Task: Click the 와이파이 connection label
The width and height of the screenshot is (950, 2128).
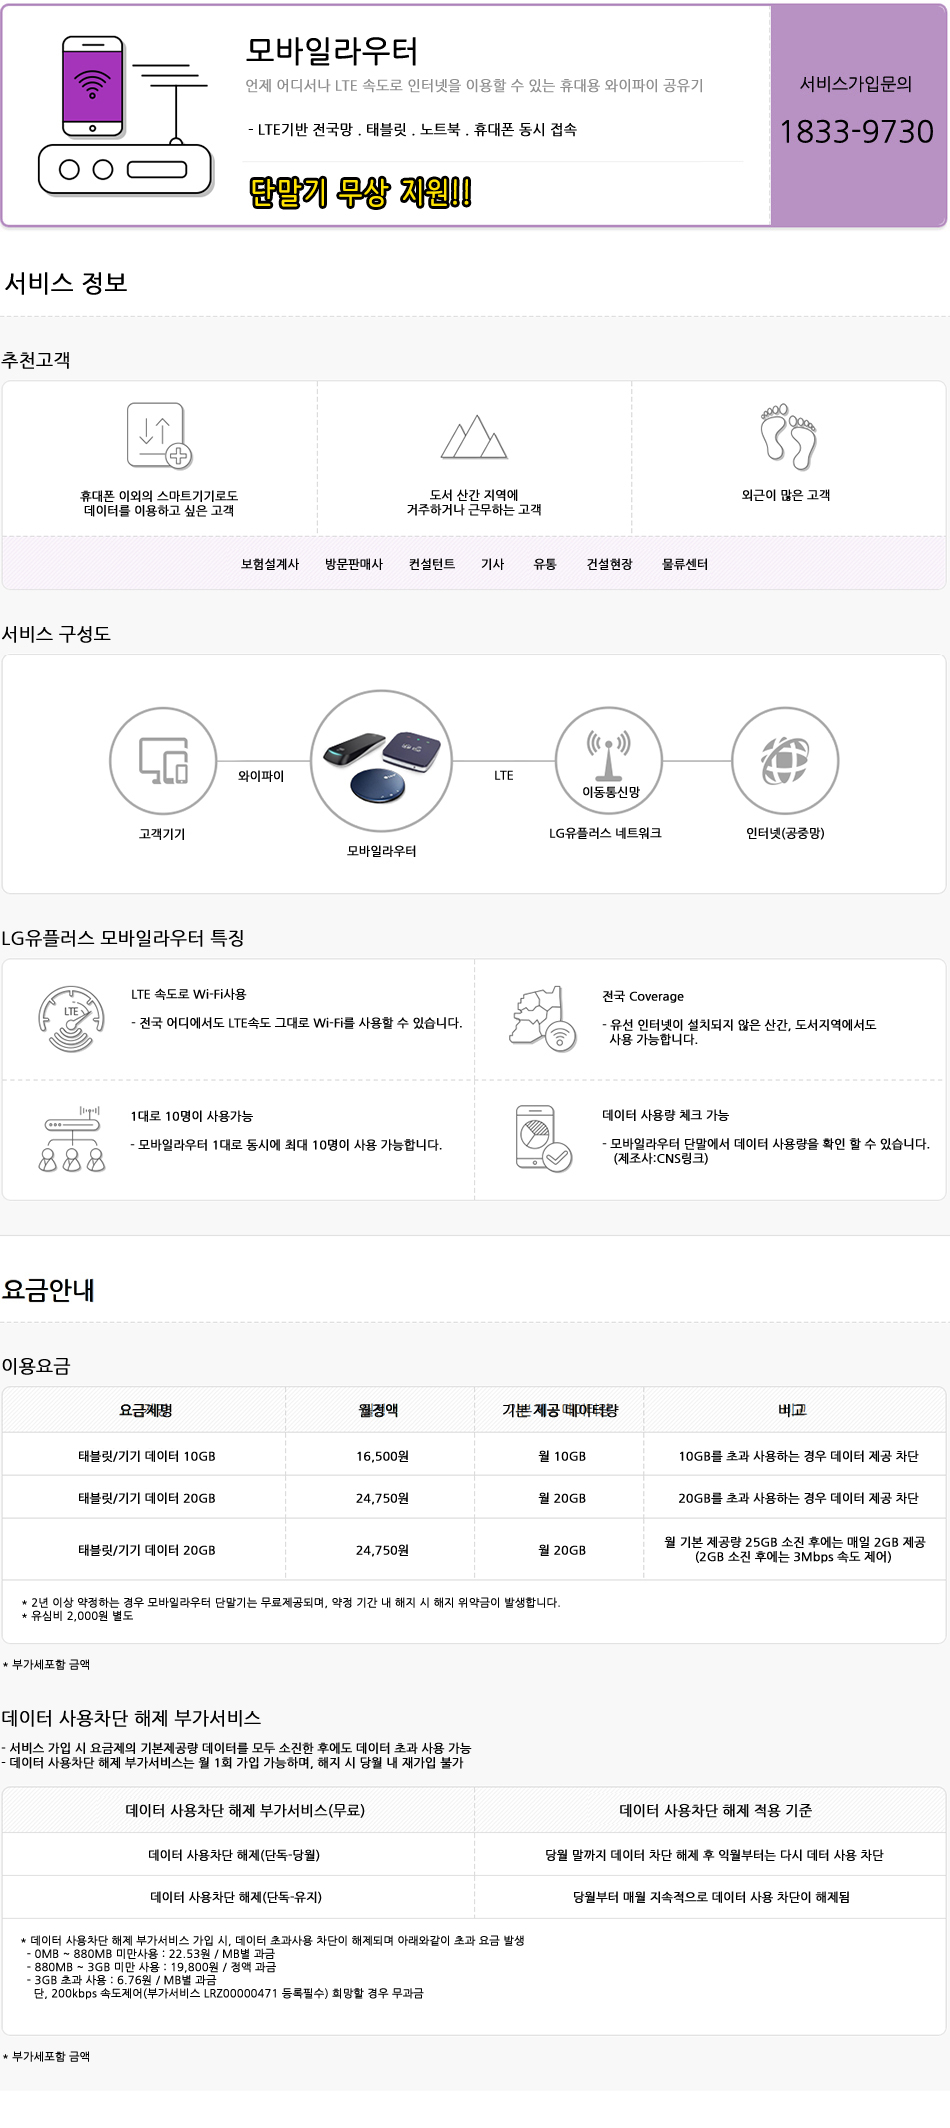Action: [261, 776]
